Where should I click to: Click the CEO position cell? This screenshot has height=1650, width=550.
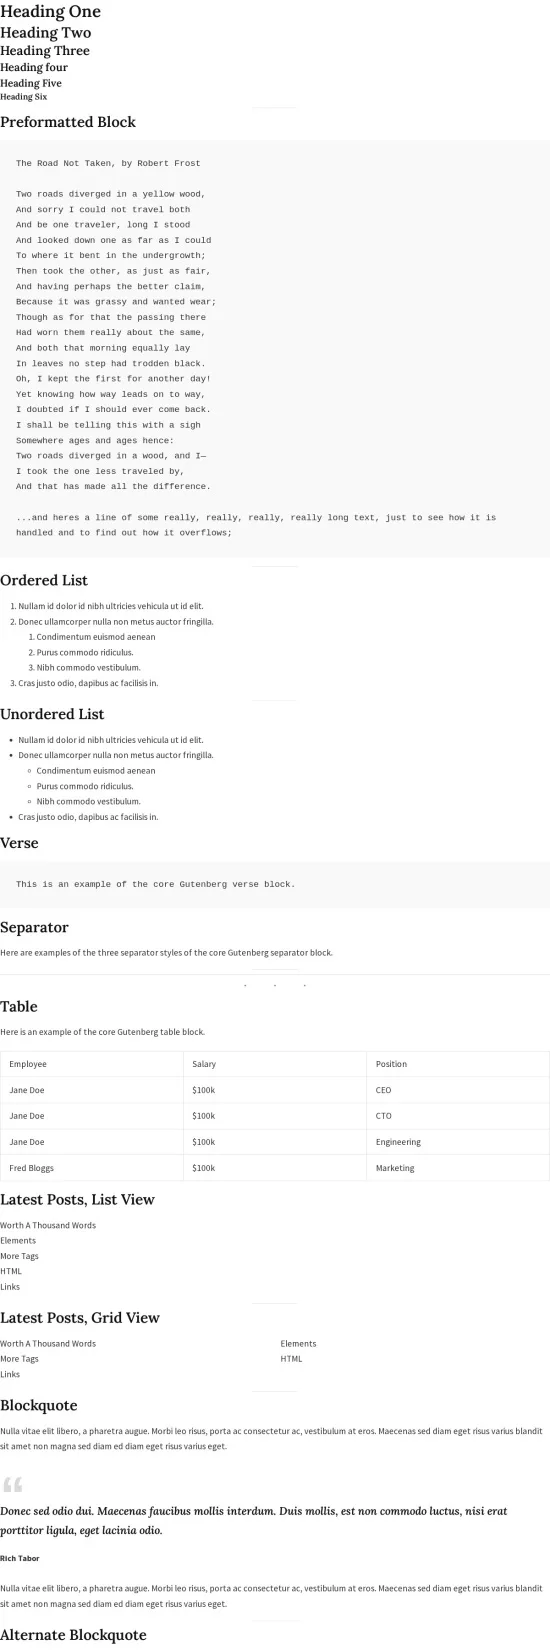click(x=458, y=1090)
